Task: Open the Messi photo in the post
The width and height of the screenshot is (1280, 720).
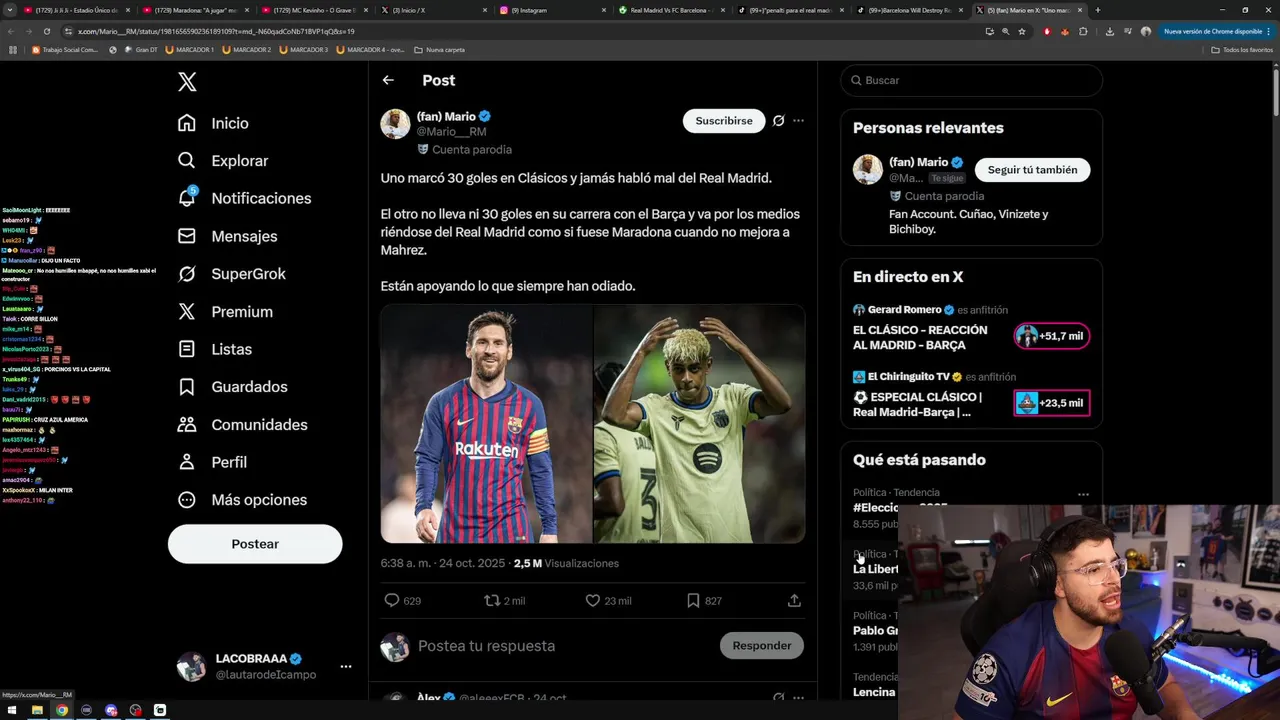Action: pyautogui.click(x=486, y=424)
